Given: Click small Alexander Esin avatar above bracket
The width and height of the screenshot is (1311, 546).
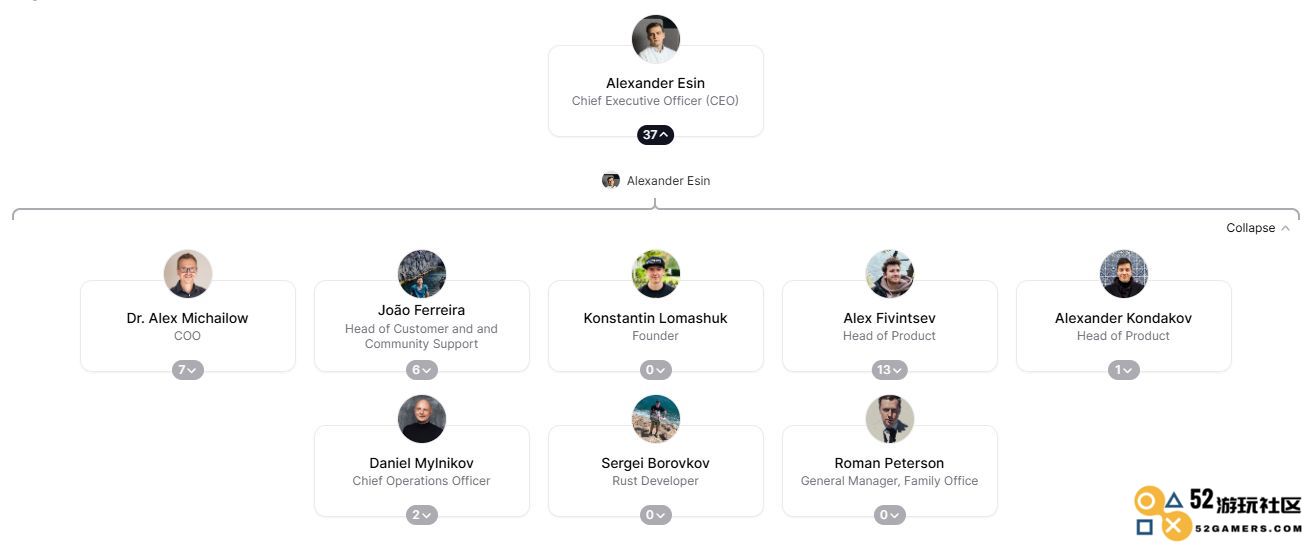Looking at the screenshot, I should tap(611, 181).
